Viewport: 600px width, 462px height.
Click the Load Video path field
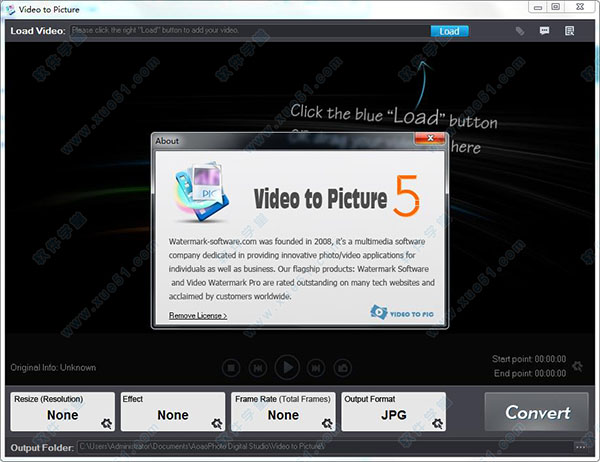(x=250, y=31)
